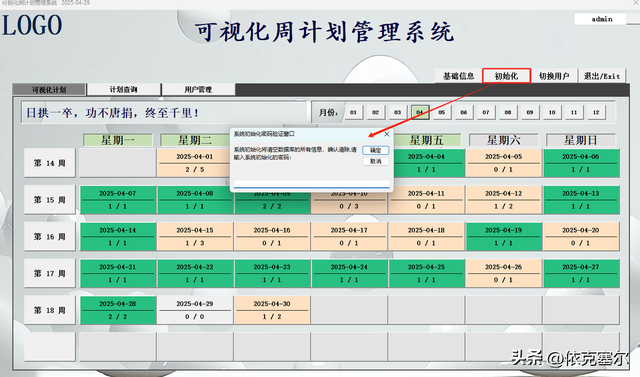The width and height of the screenshot is (640, 377).
Task: Click the 第 15 周 row header
Action: coord(50,200)
